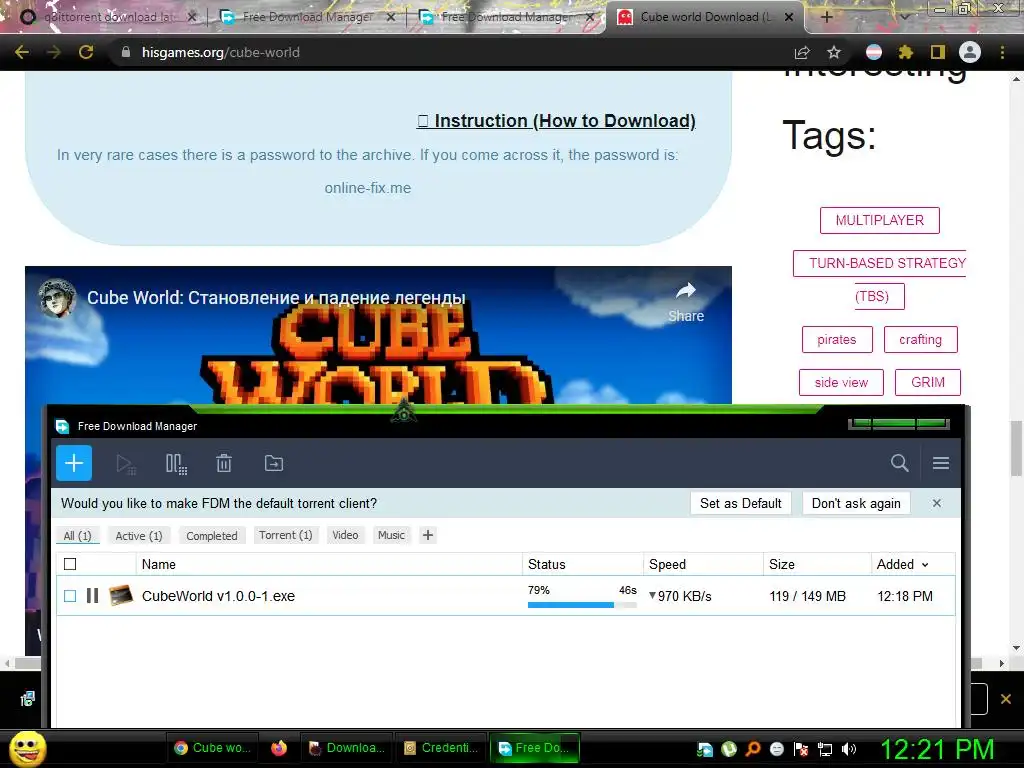Click the MULTIPLAYER tag
Image resolution: width=1024 pixels, height=768 pixels.
pyautogui.click(x=880, y=220)
